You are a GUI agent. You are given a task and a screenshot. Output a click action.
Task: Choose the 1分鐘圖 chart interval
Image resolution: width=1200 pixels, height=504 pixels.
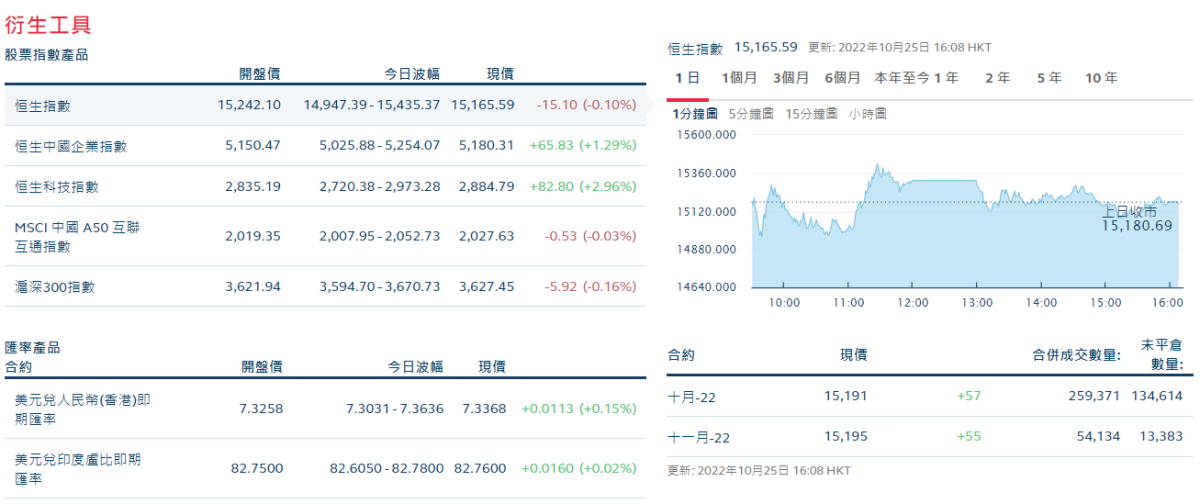696,114
